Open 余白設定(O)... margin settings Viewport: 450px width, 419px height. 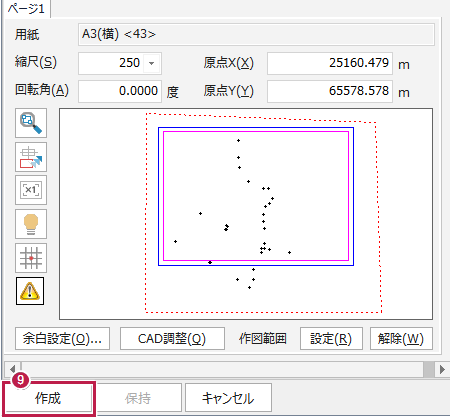(x=62, y=339)
